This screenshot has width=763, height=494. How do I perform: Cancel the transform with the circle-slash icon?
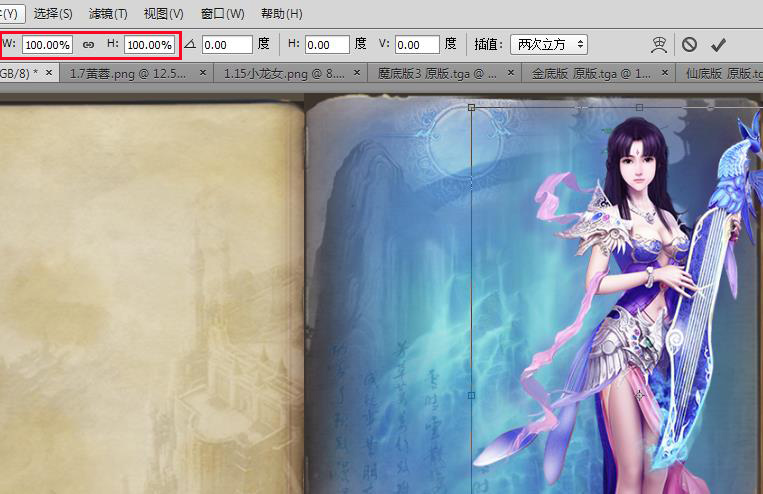pyautogui.click(x=689, y=45)
